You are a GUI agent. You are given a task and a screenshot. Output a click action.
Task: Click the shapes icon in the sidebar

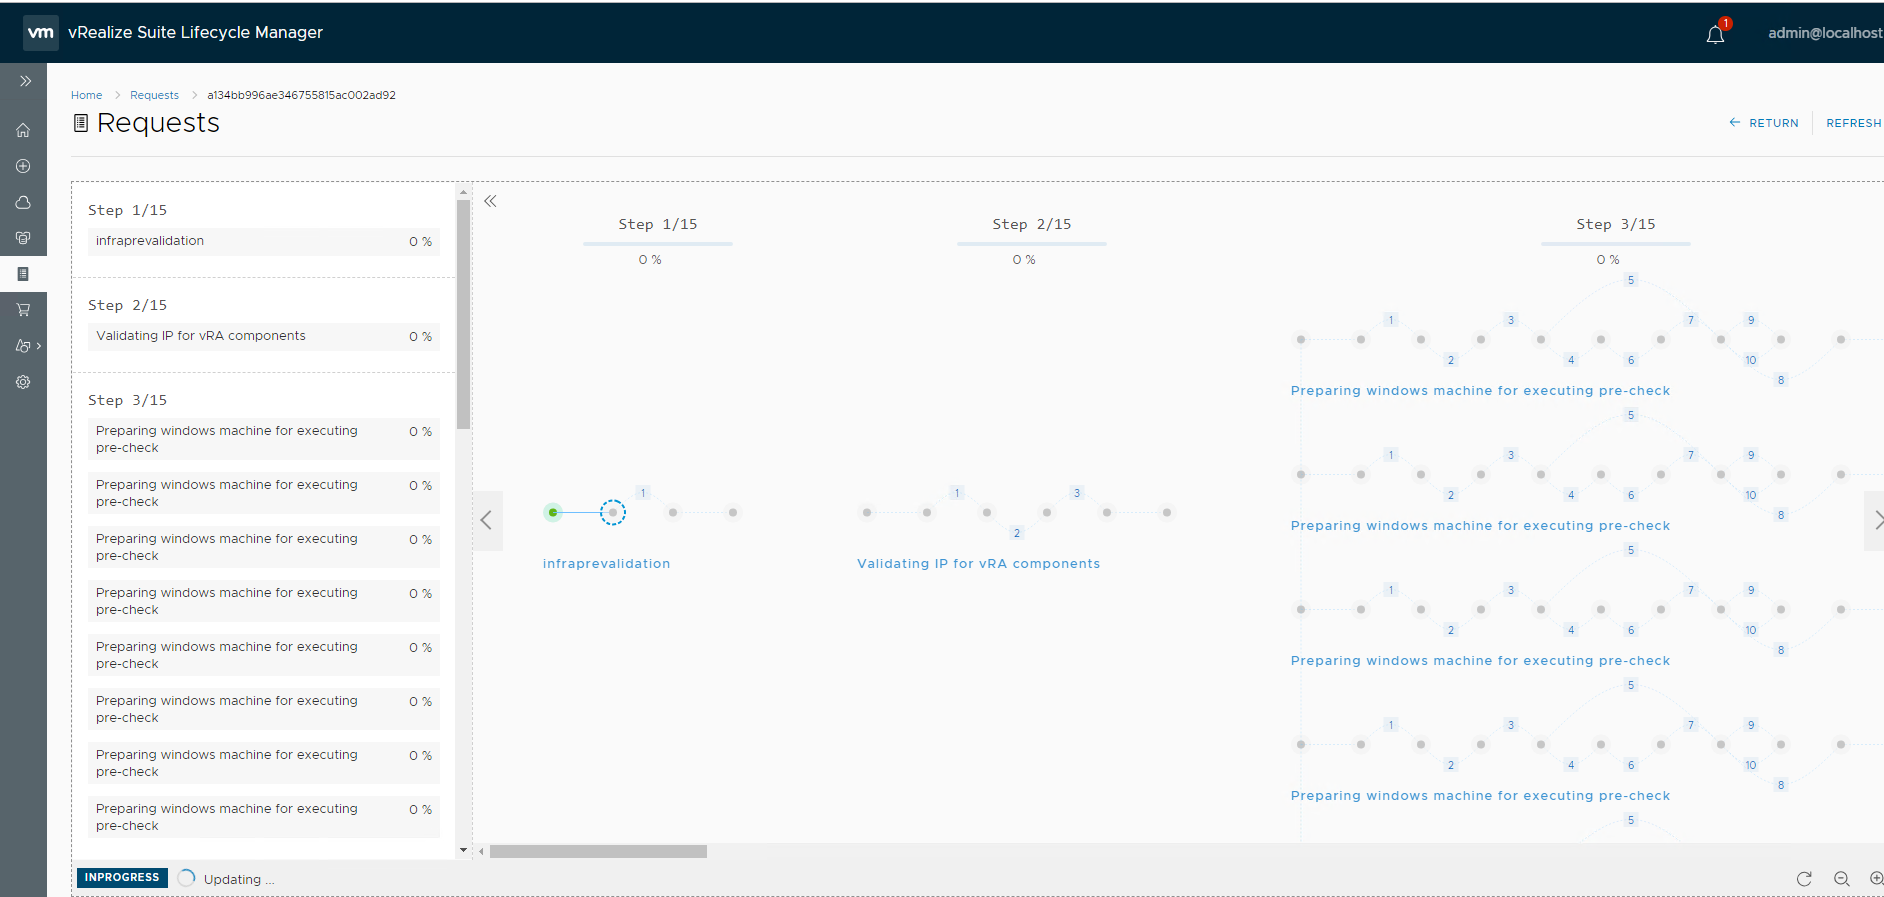click(x=23, y=346)
